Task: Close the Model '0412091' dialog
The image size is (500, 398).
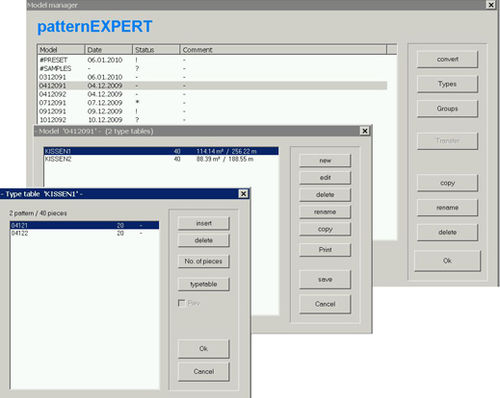Action: pyautogui.click(x=365, y=131)
